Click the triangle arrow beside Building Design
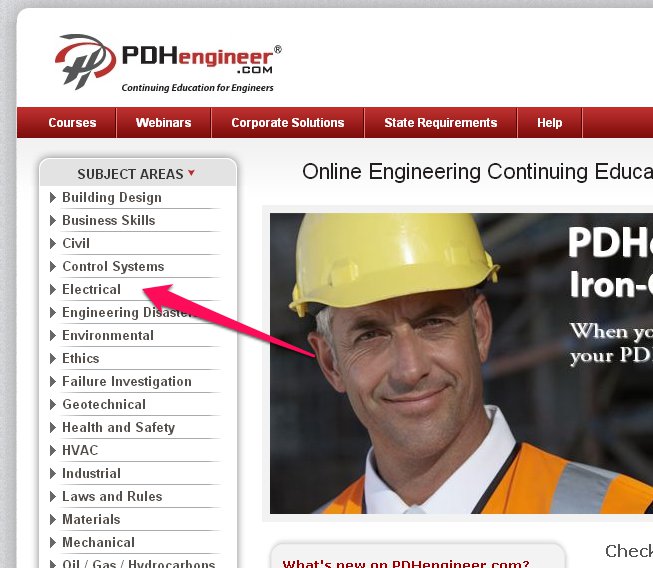 pos(53,197)
